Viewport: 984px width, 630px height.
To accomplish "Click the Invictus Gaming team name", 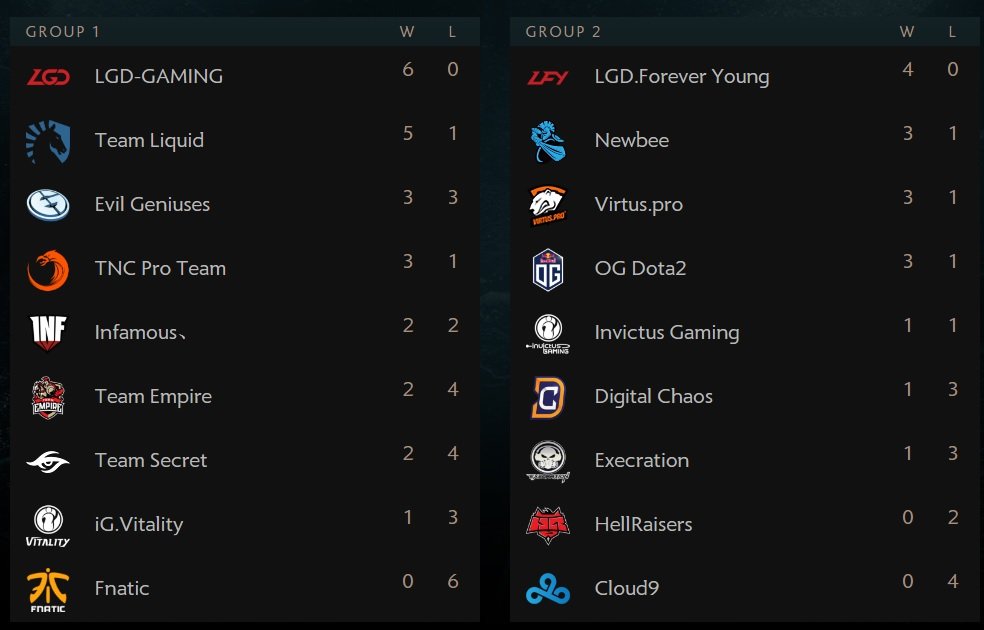I will click(666, 332).
